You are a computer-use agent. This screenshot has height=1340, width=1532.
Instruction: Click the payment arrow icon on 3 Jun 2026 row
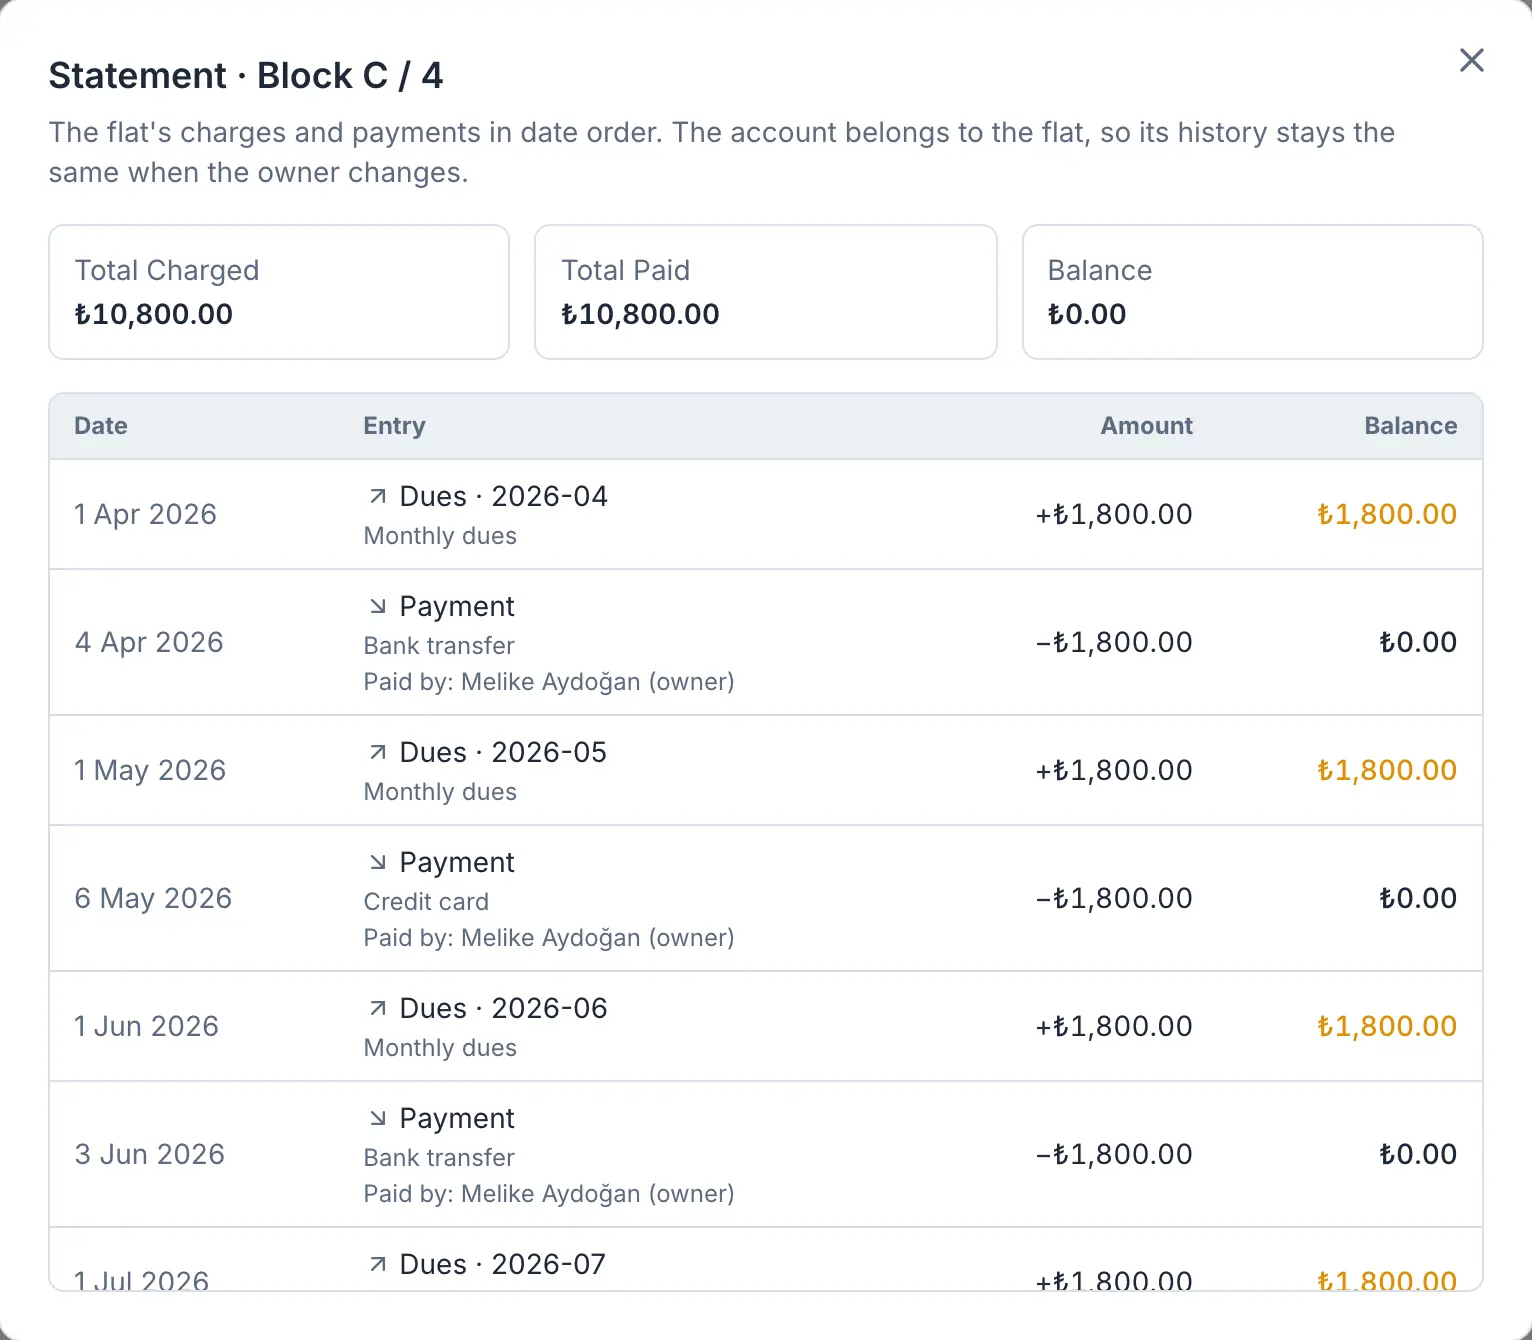(x=377, y=1118)
